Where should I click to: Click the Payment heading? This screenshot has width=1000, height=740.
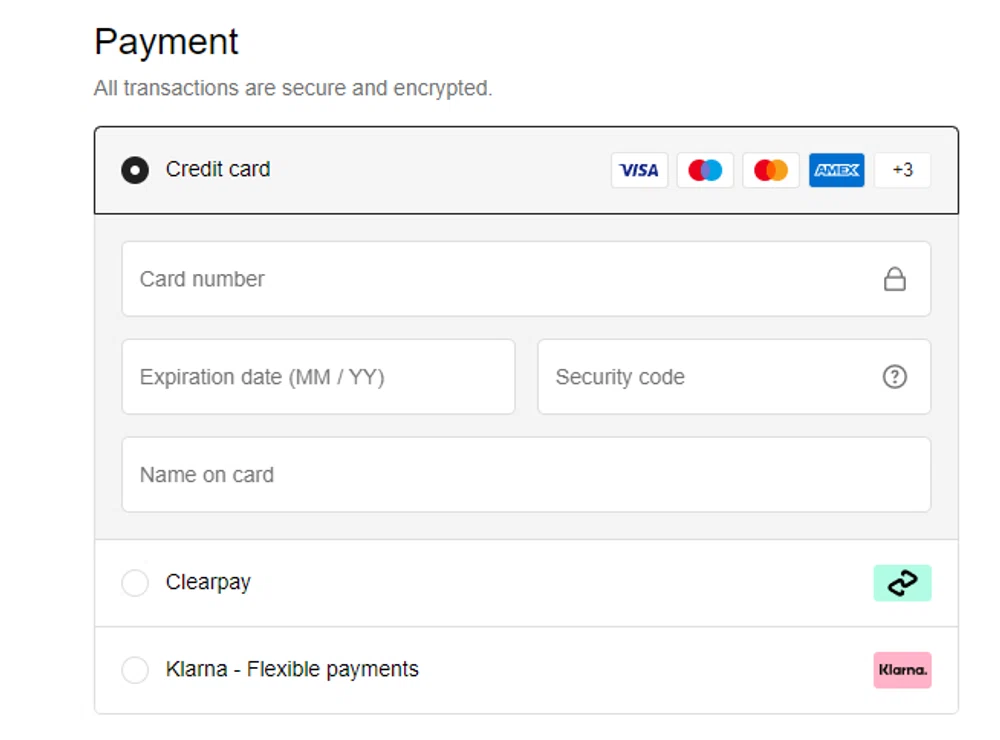166,41
